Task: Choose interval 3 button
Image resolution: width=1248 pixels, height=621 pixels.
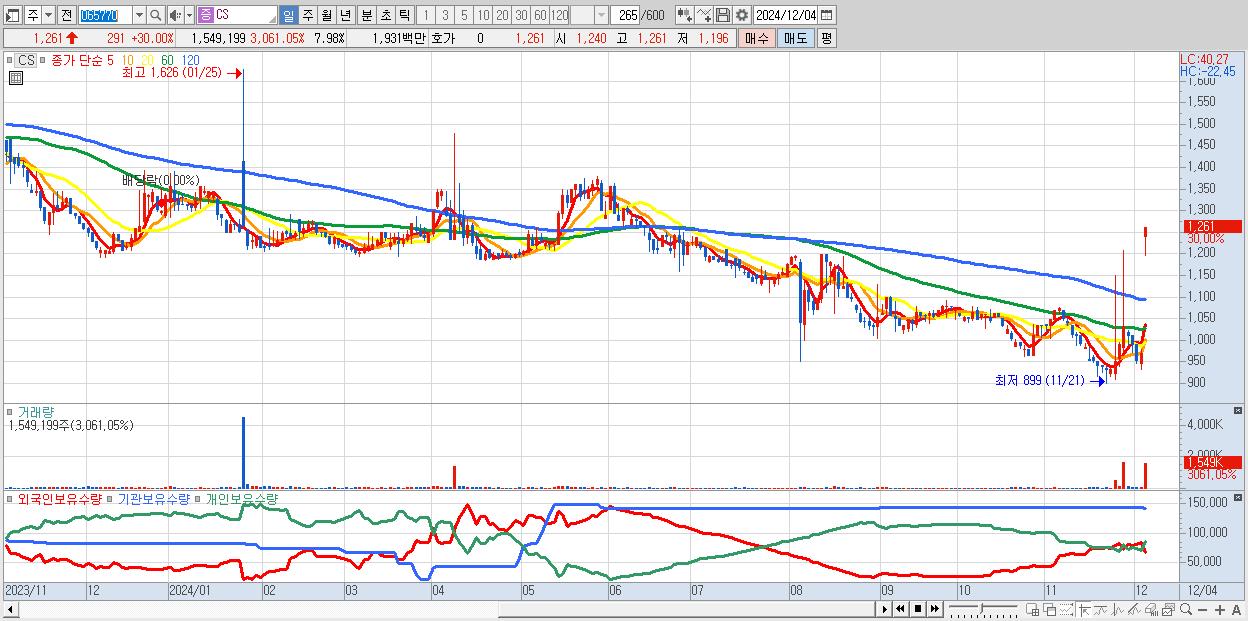Action: point(445,15)
